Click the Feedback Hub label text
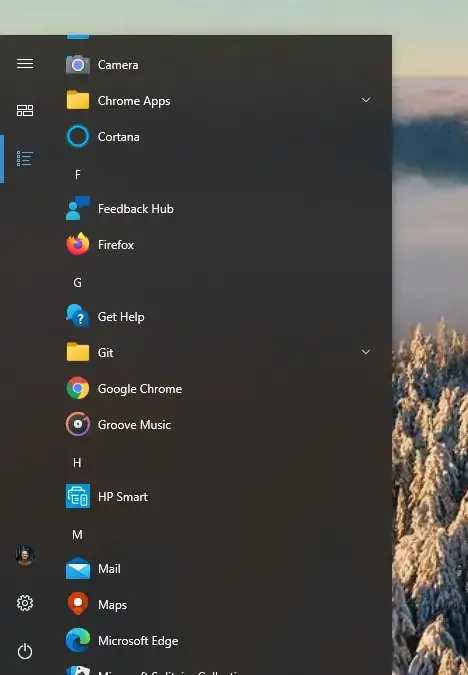The image size is (468, 675). pyautogui.click(x=136, y=209)
